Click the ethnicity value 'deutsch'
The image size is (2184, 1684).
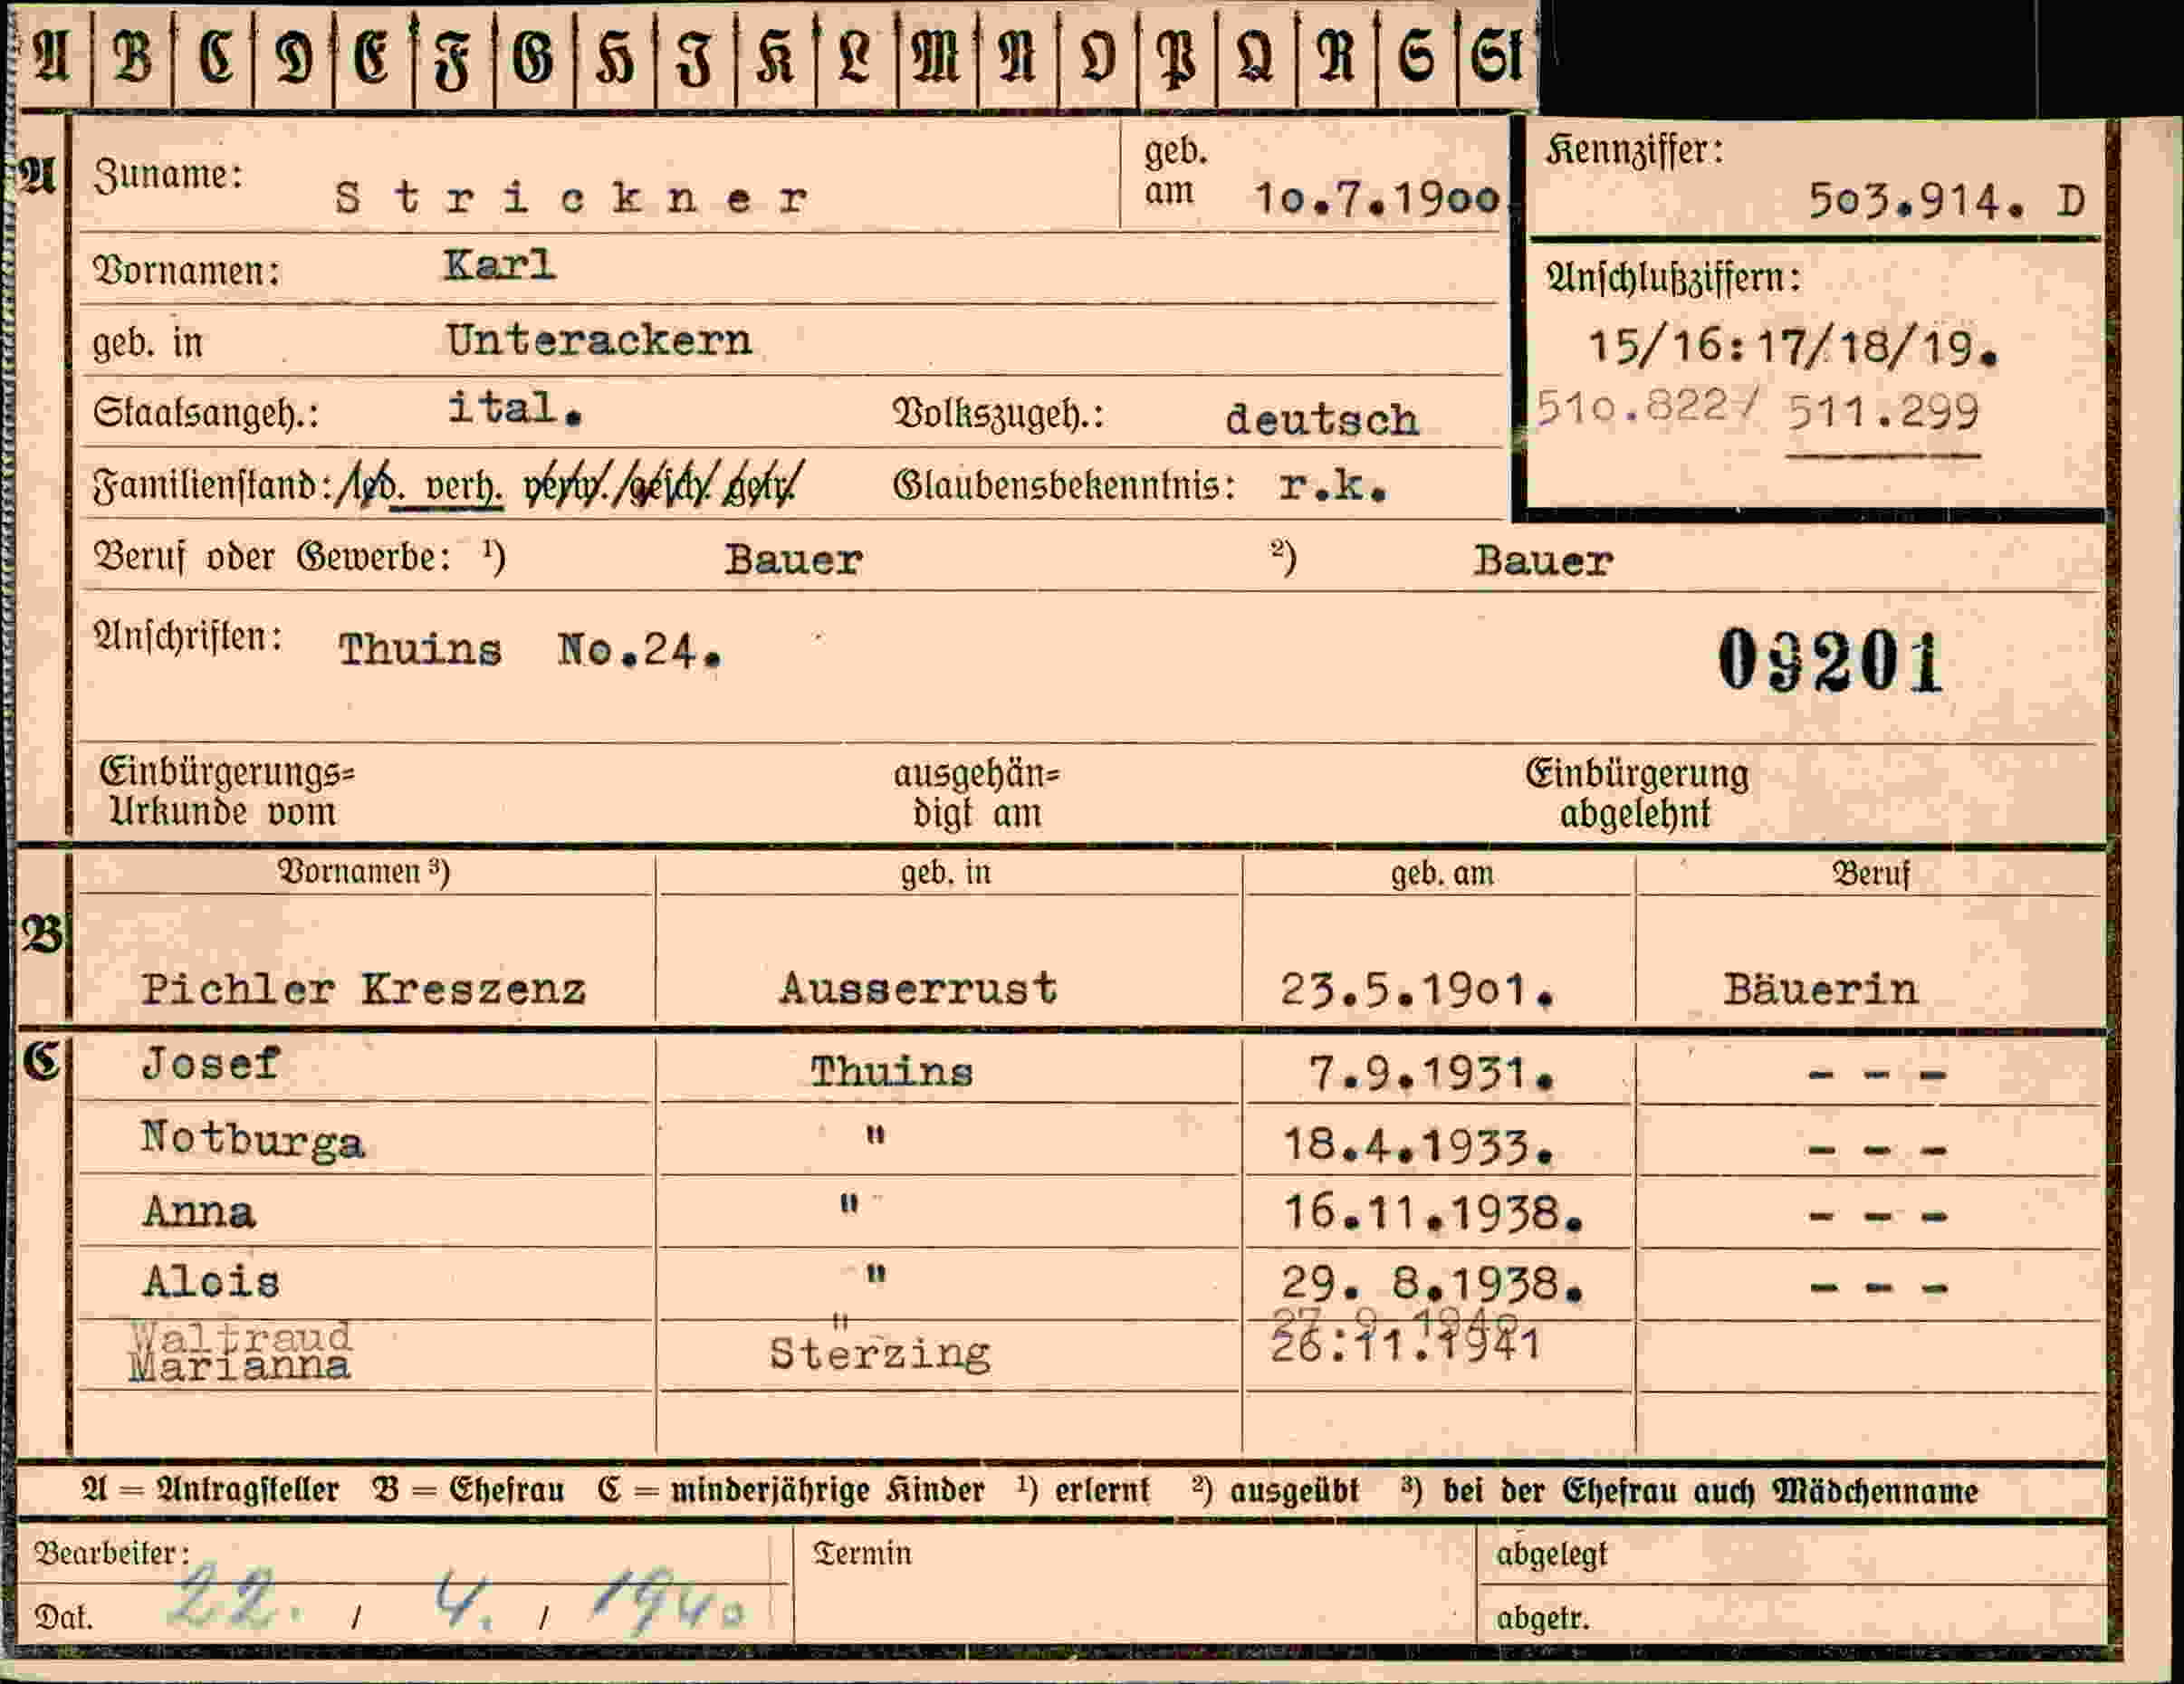[1321, 419]
